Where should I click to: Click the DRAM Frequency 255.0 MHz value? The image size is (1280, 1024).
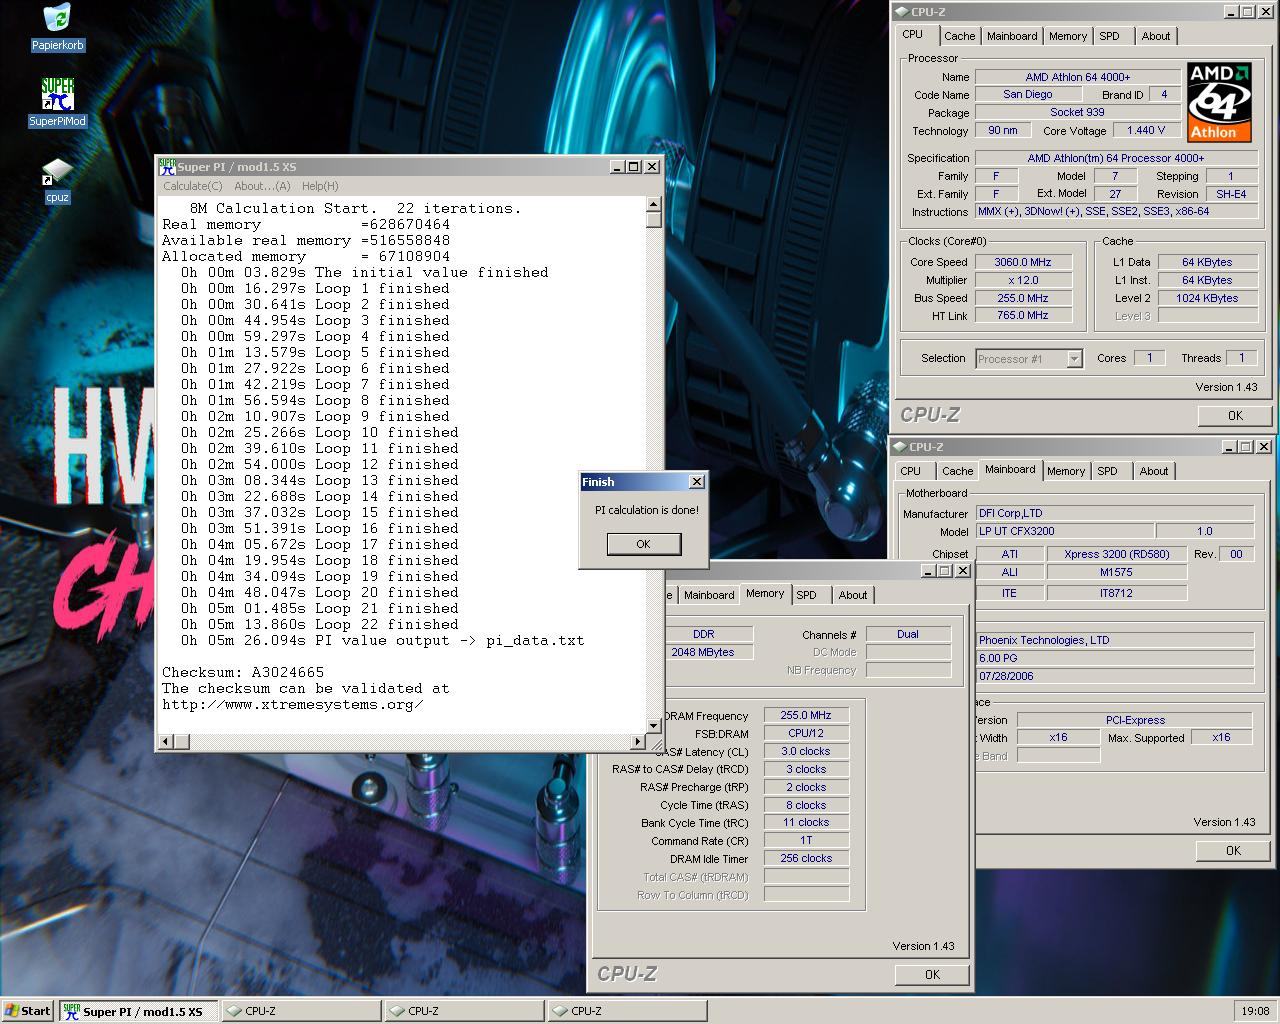[x=806, y=716]
